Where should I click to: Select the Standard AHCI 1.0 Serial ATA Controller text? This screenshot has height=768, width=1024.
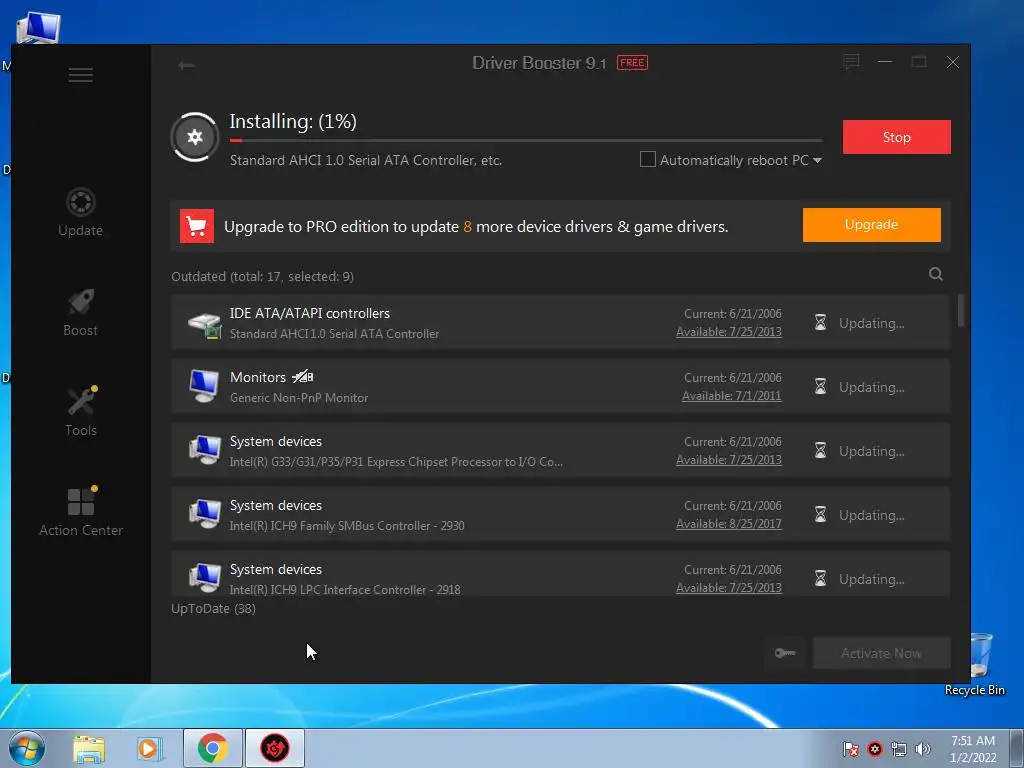click(x=334, y=334)
